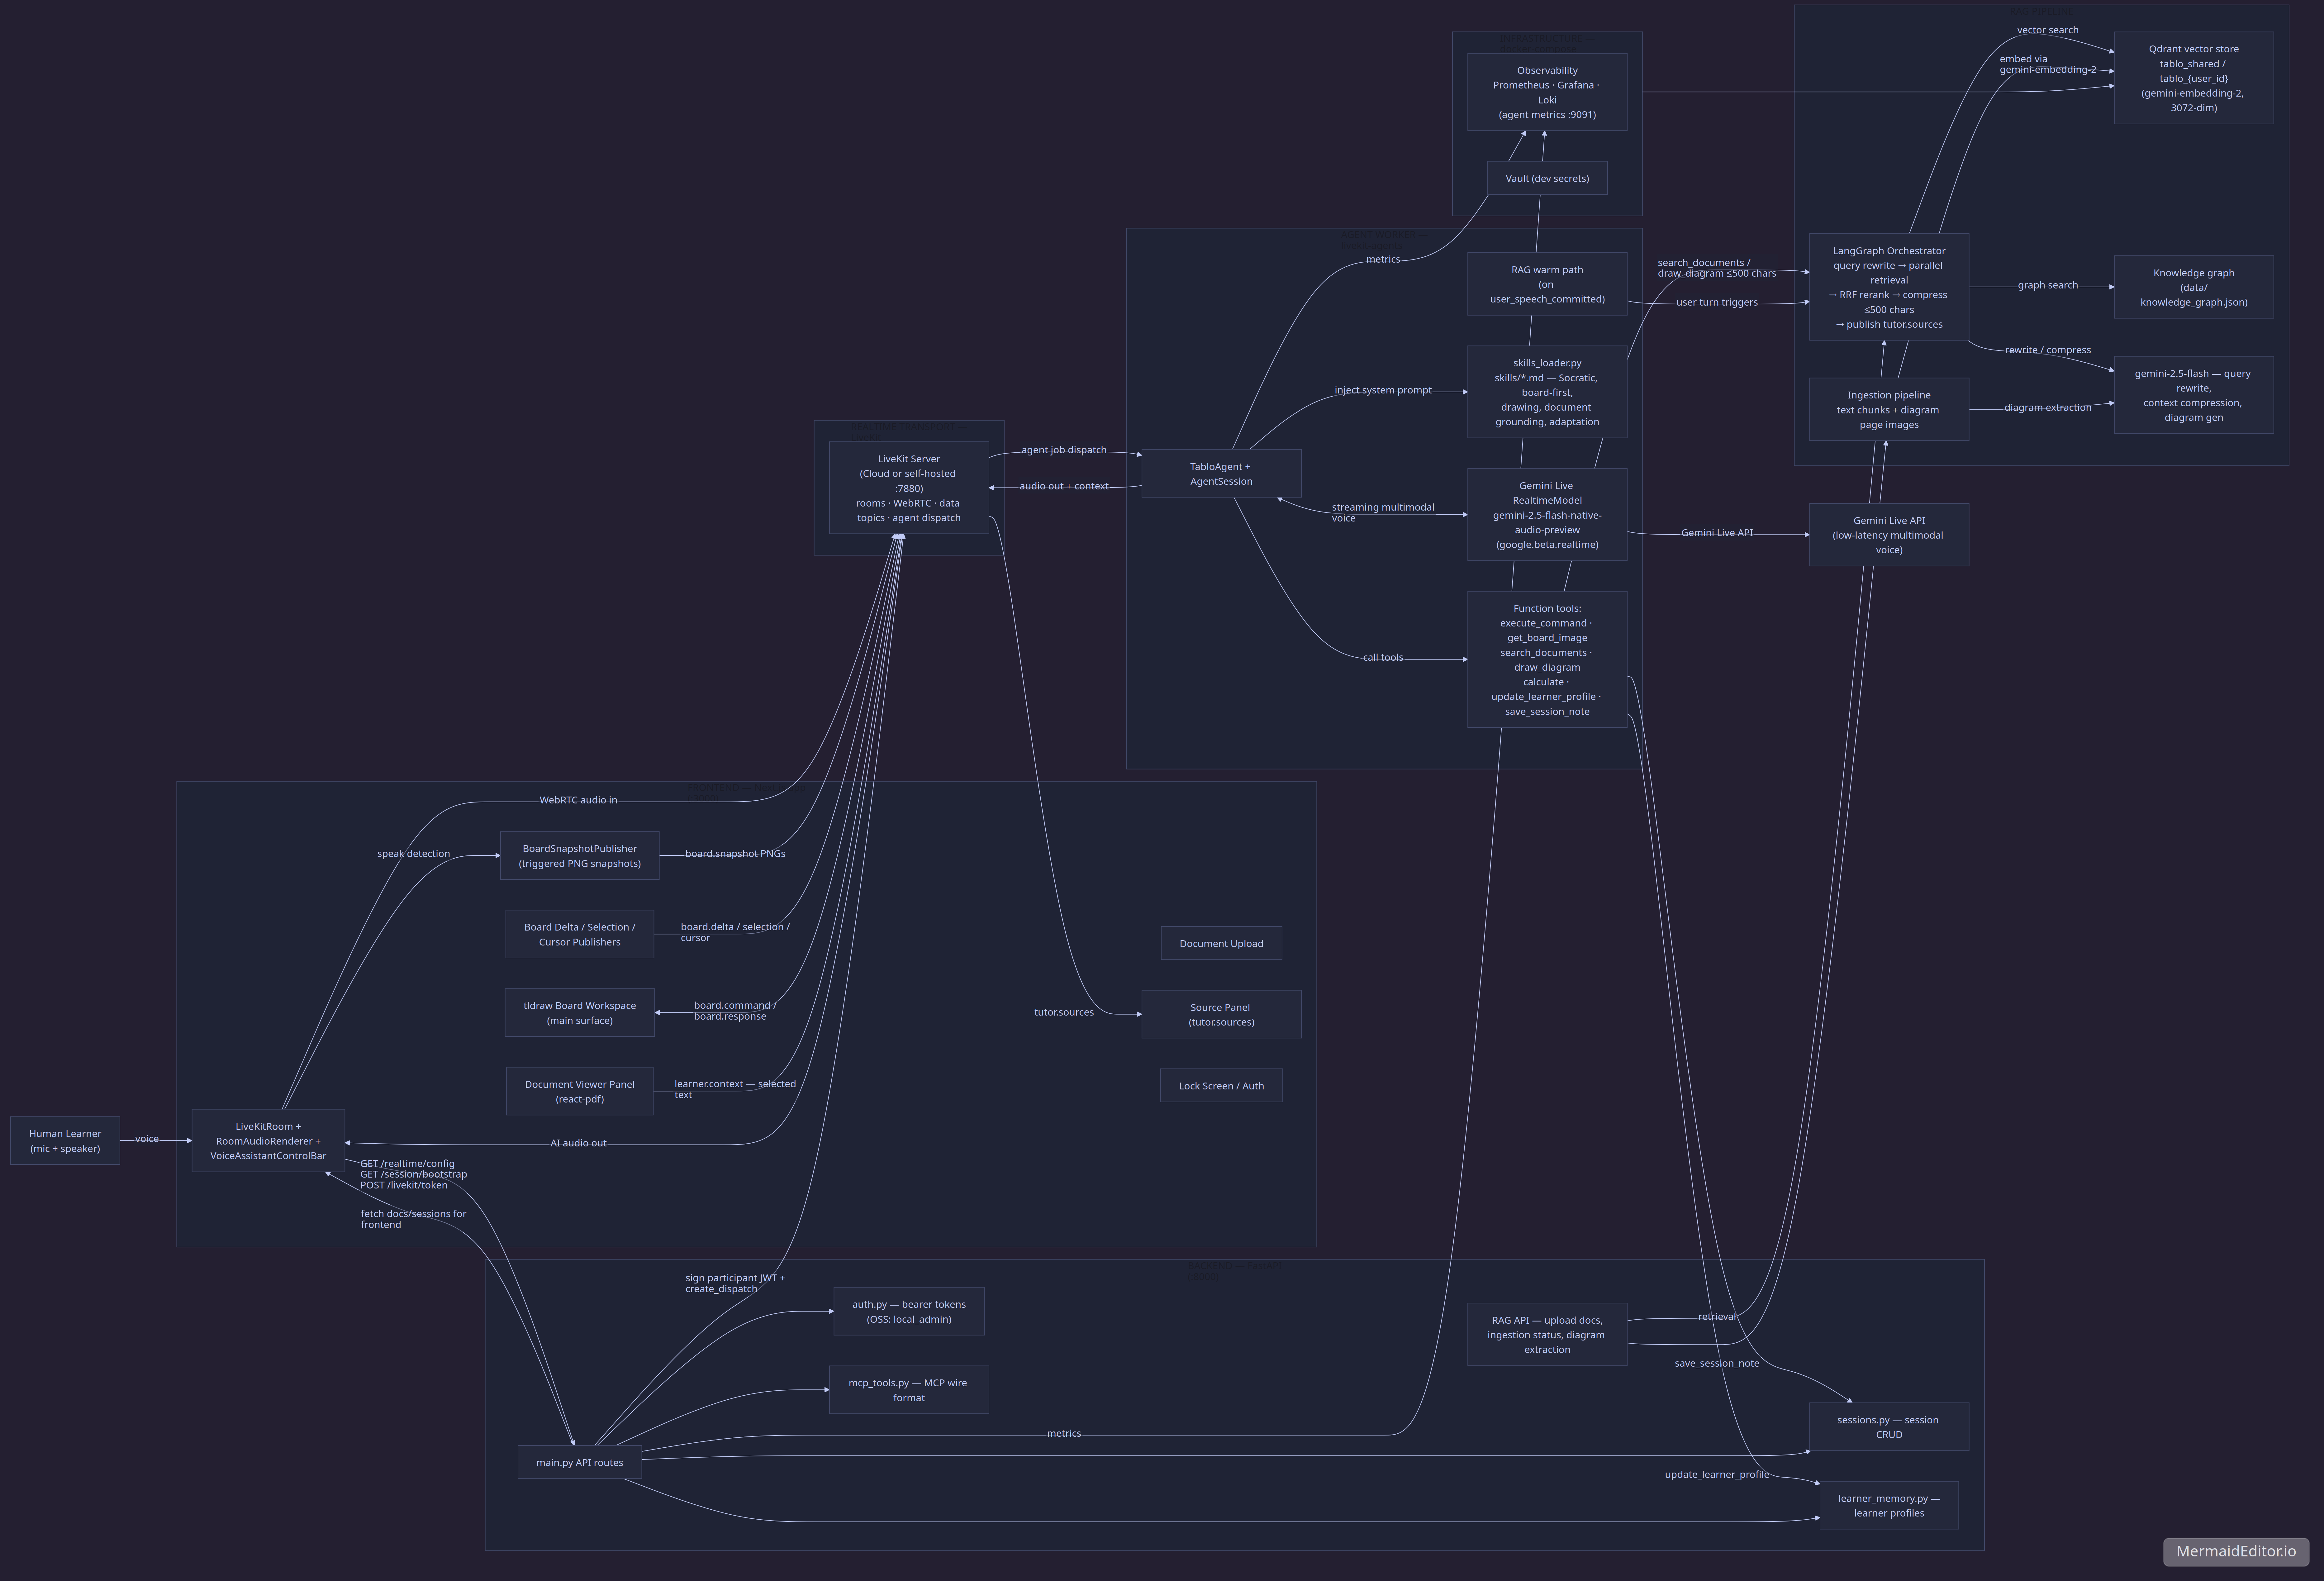This screenshot has height=1581, width=2324.
Task: Click the Source Panel node box
Action: click(1221, 1014)
